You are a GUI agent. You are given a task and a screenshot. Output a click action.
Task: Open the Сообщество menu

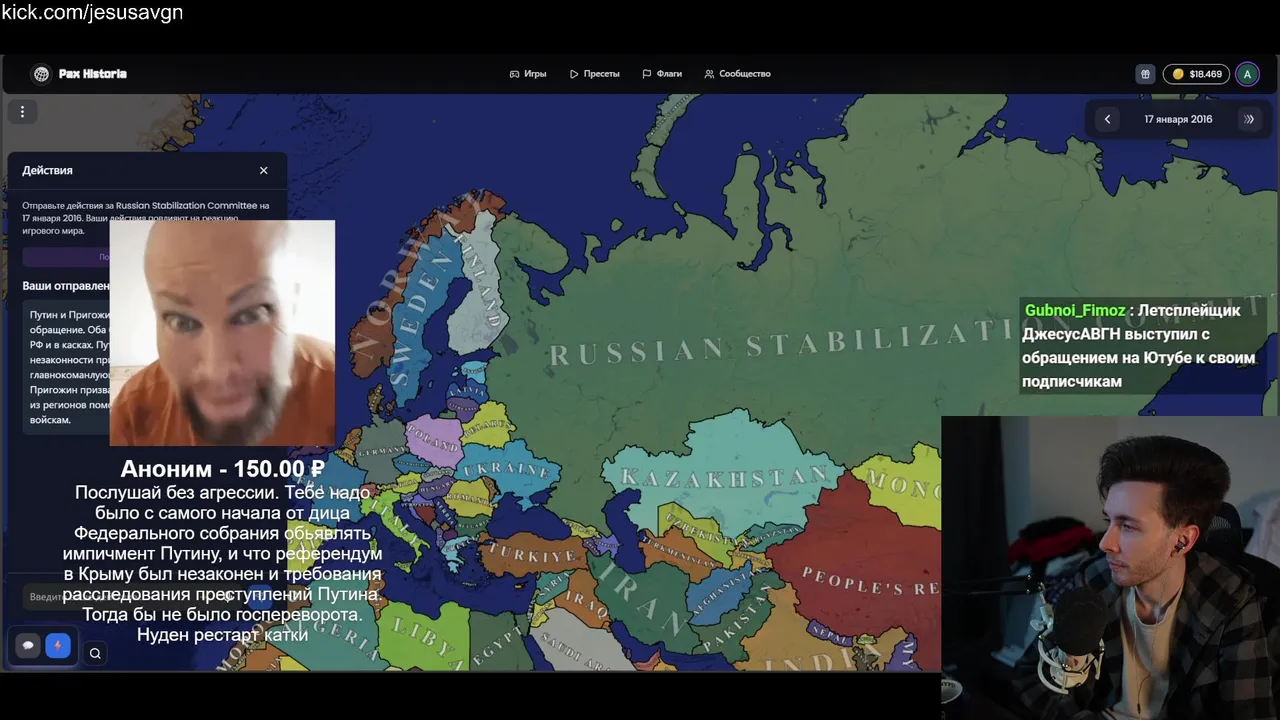click(x=737, y=74)
